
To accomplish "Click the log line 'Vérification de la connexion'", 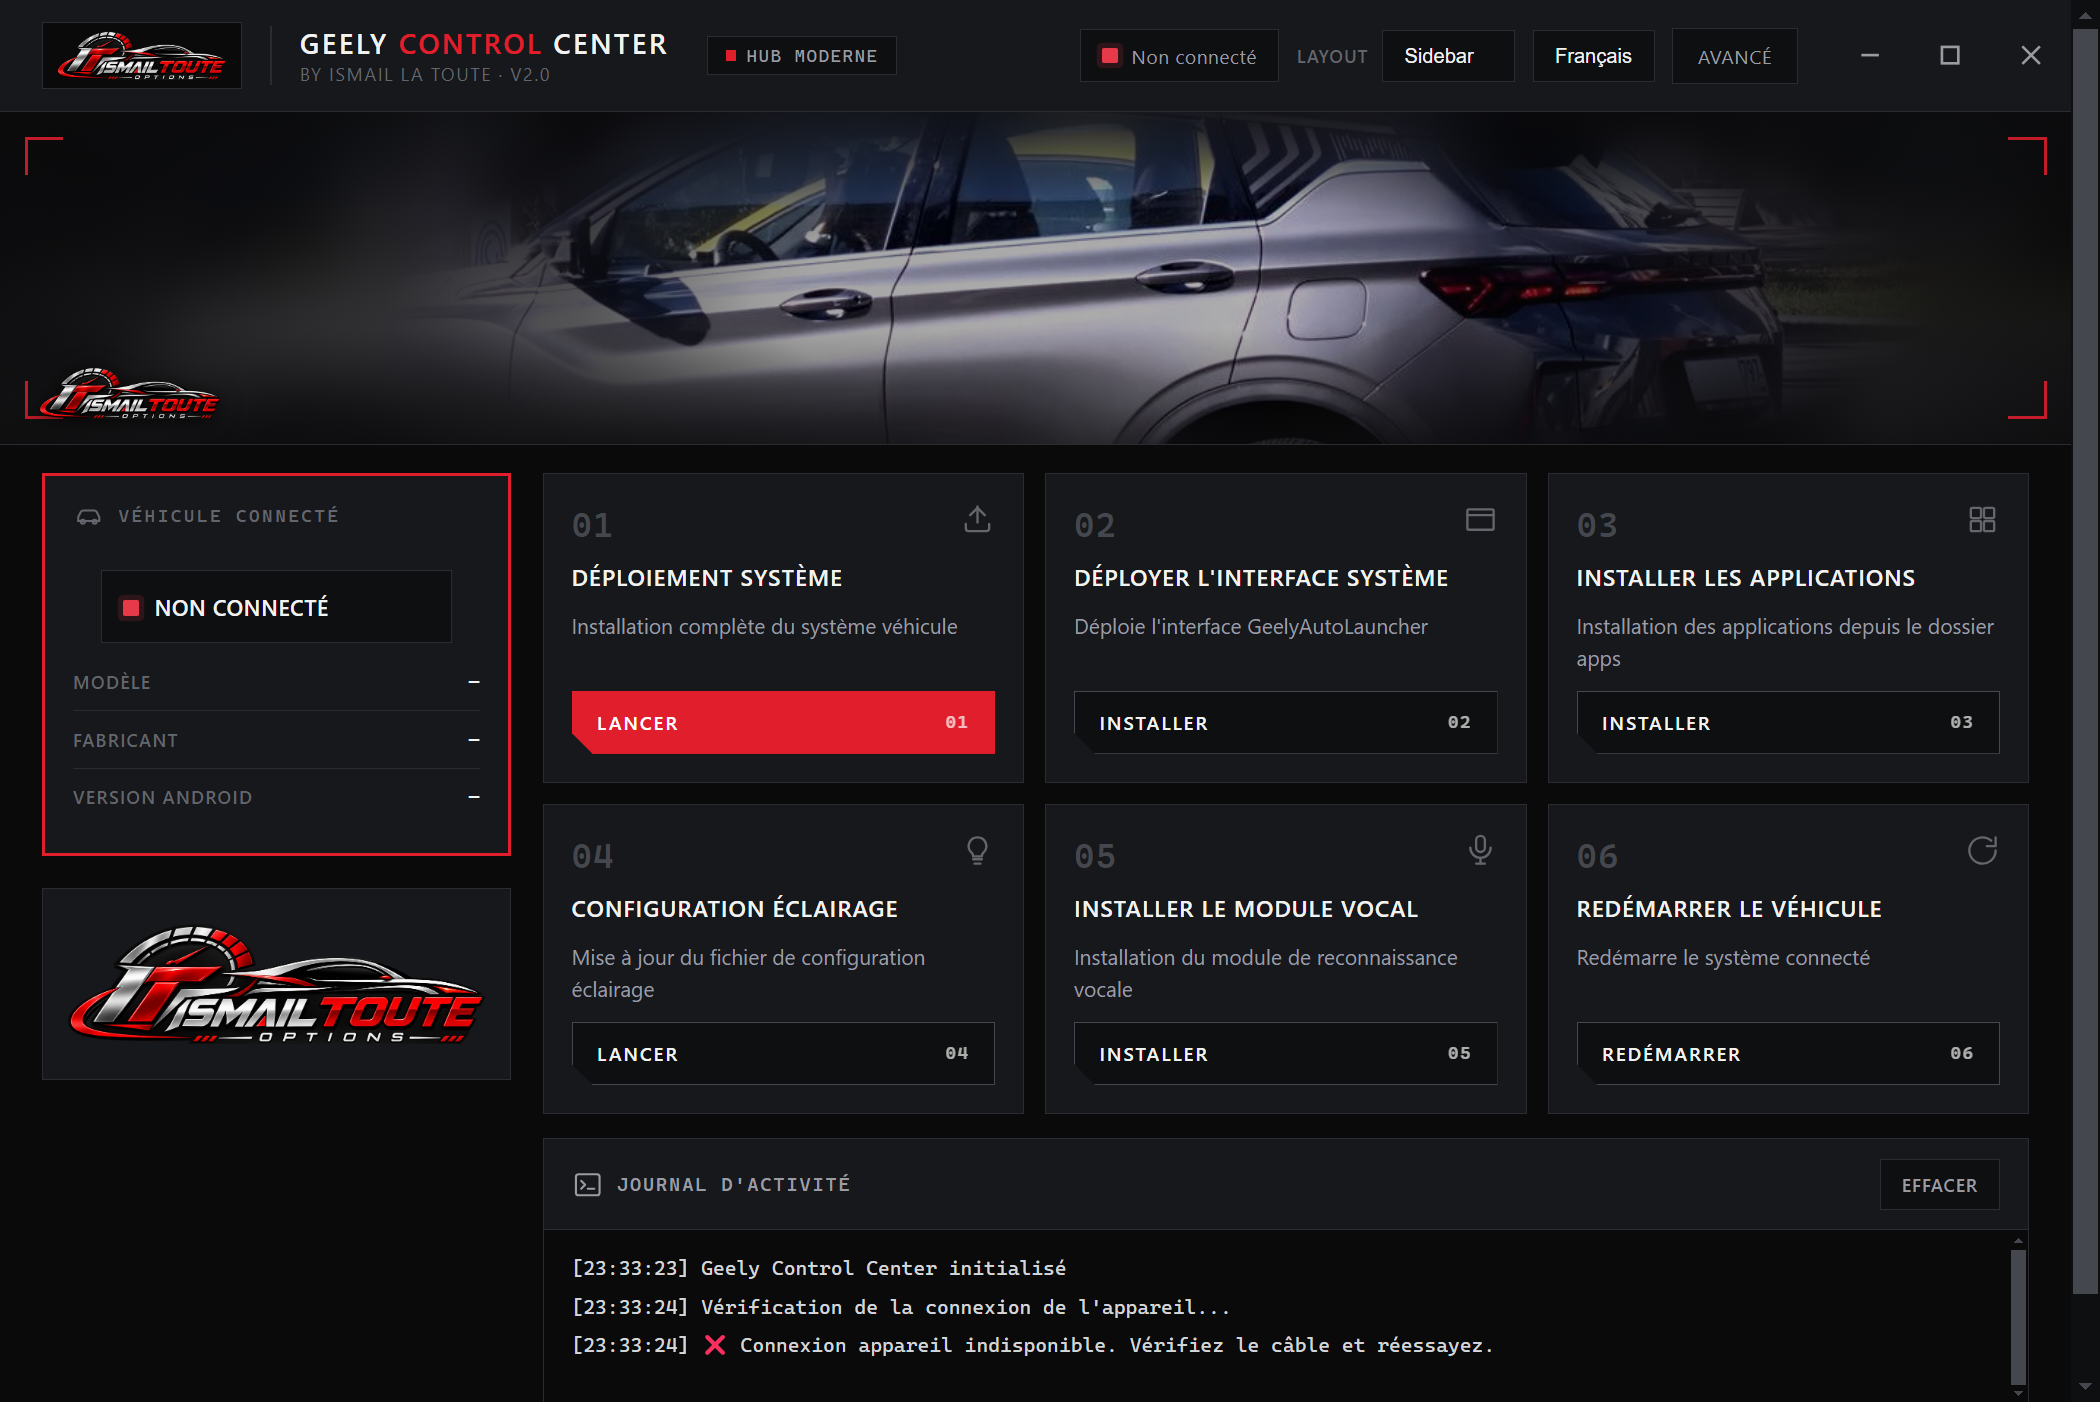I will tap(901, 1307).
